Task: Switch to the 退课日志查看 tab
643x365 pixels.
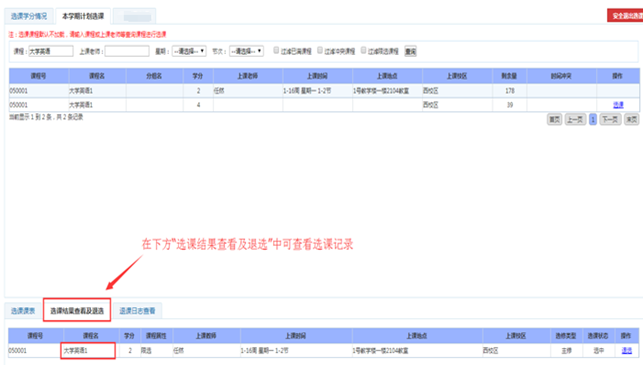Action: tap(137, 311)
